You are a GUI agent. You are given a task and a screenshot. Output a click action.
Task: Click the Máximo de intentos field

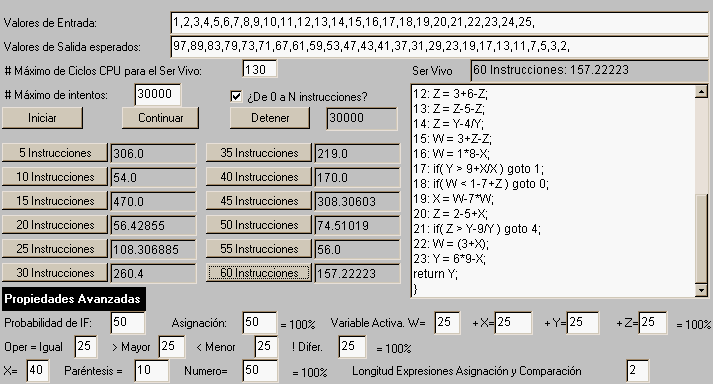158,95
